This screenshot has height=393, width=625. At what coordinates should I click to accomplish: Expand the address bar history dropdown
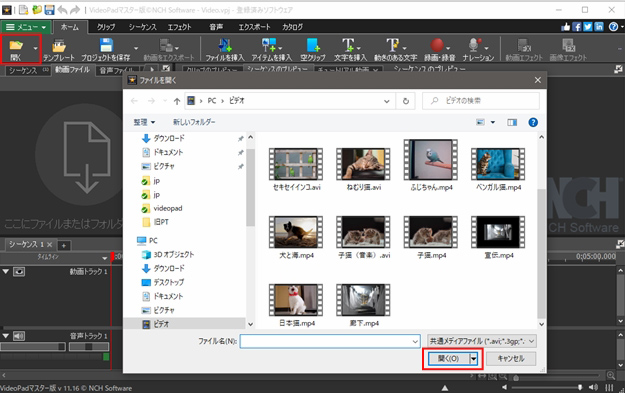click(386, 101)
